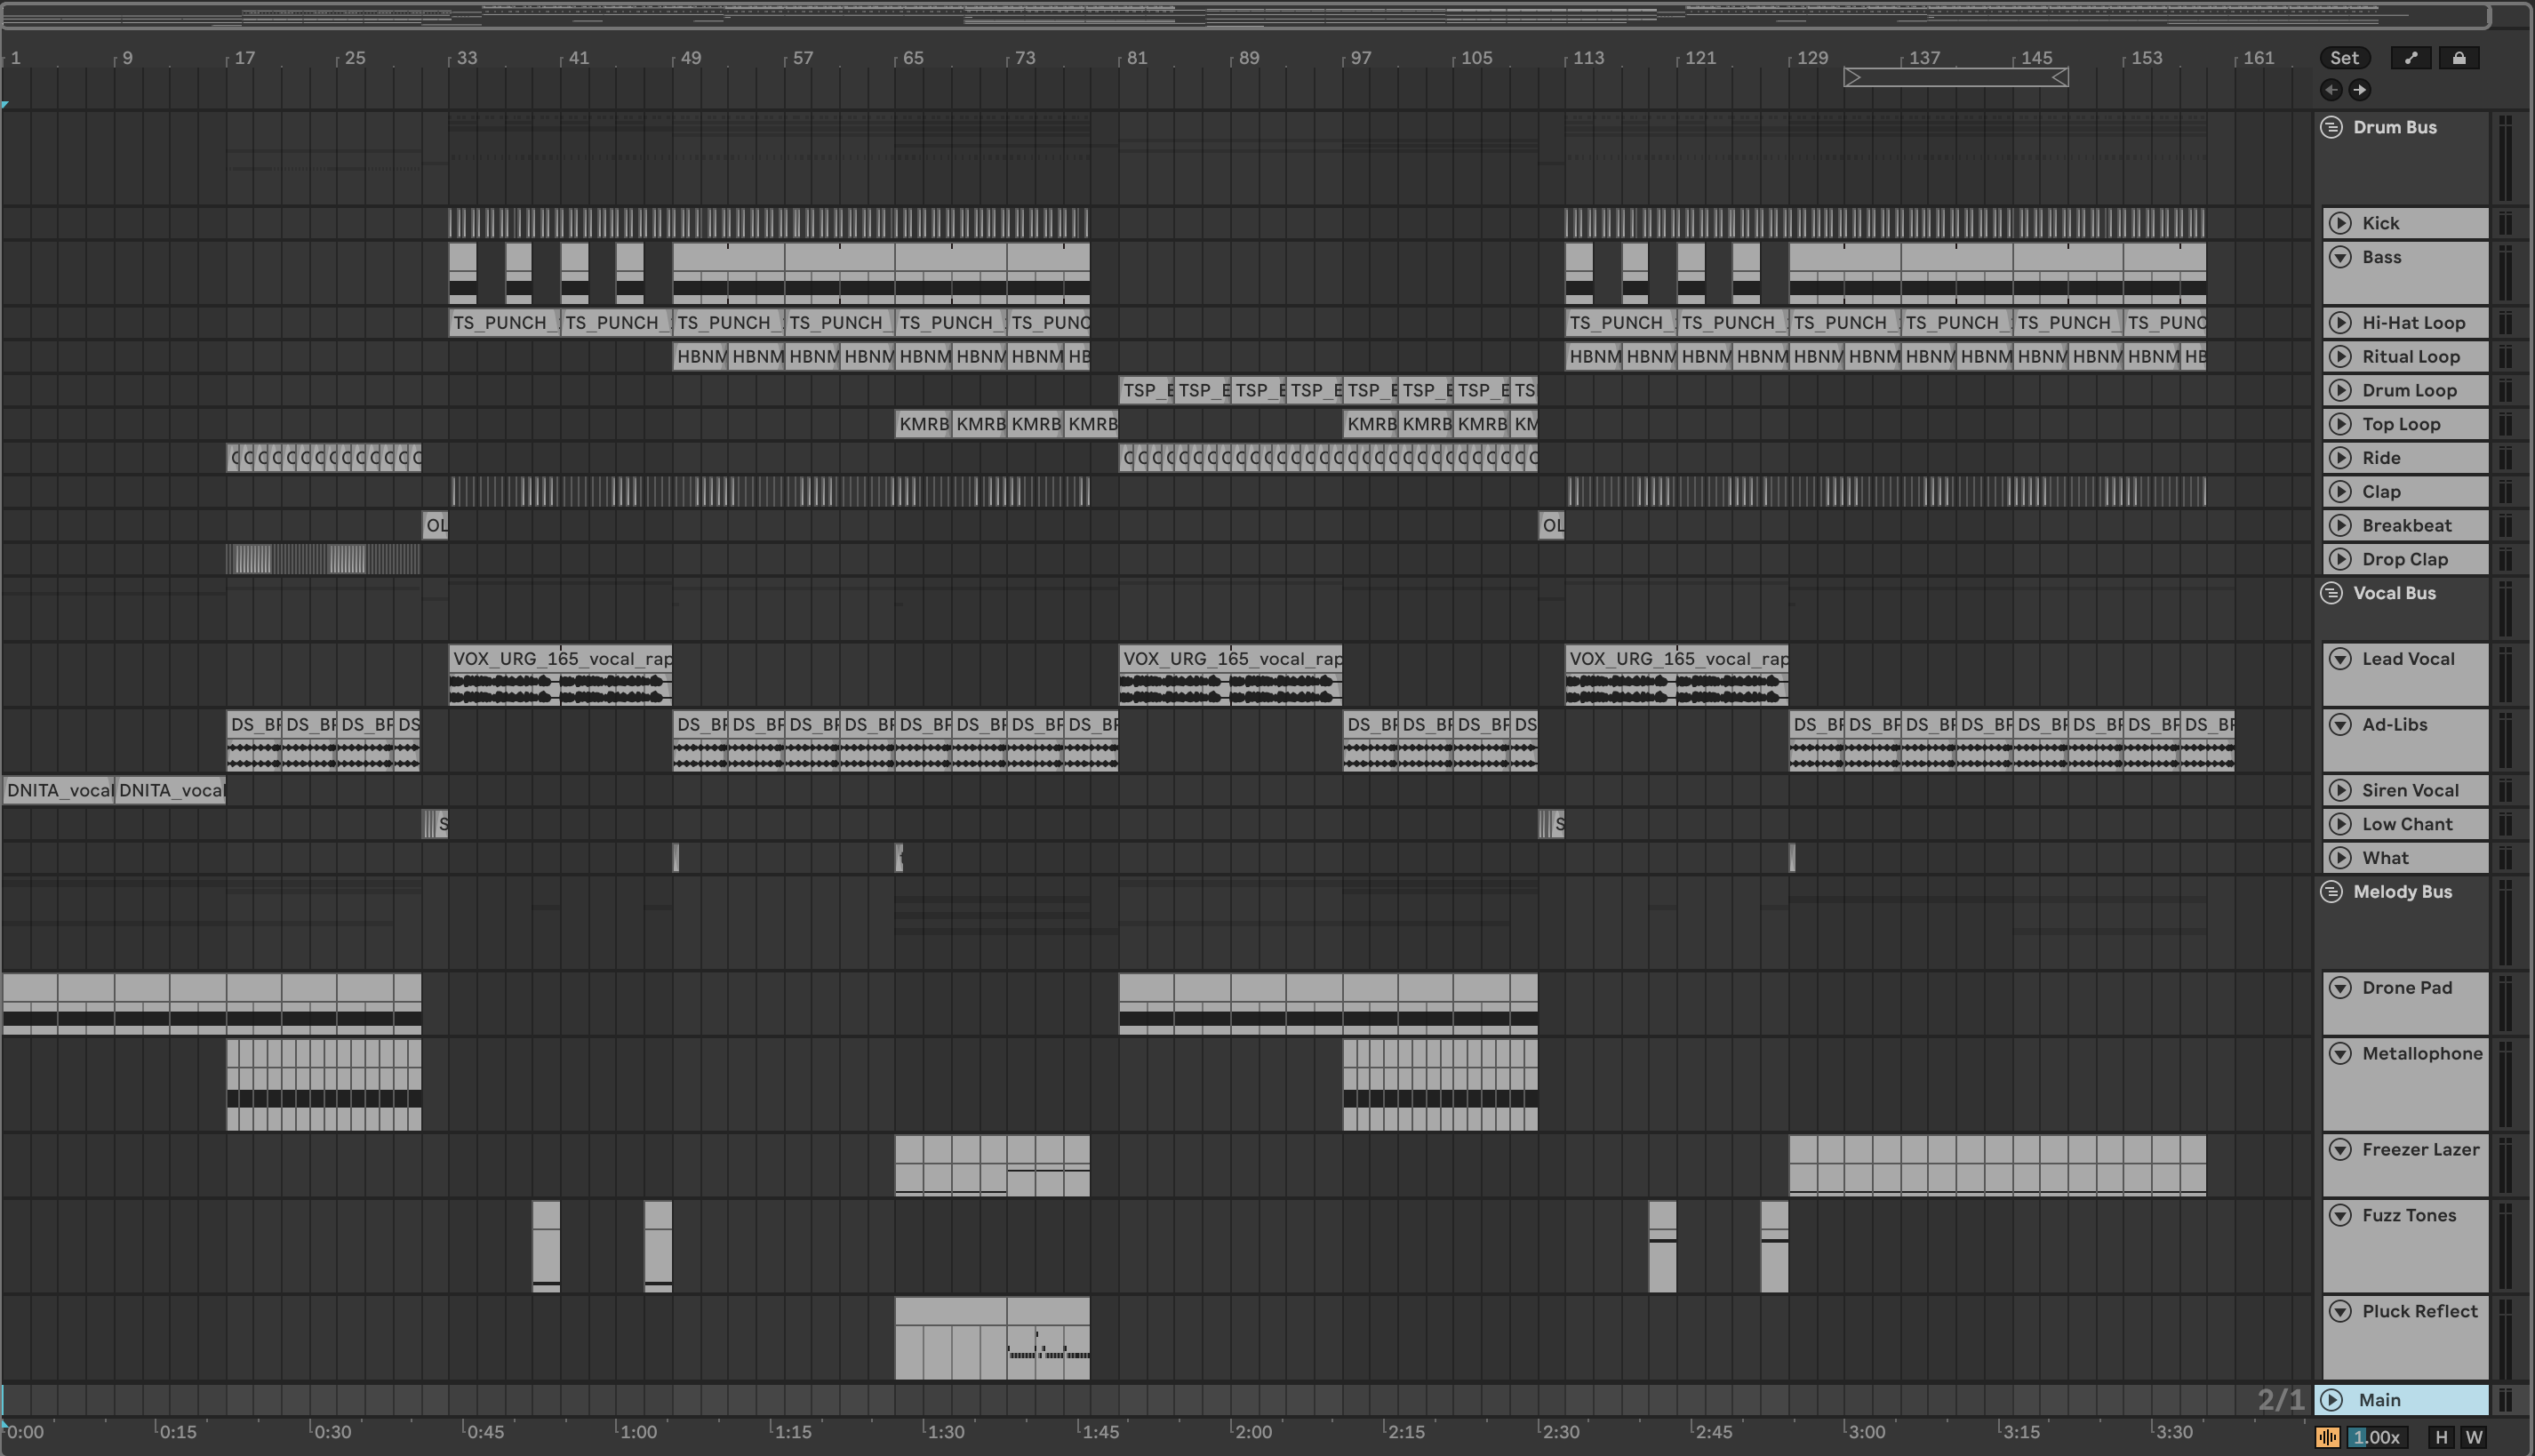Select first Pluck Reflect clip at bar 65
Viewport: 2535px width, 1456px height.
tap(951, 1339)
